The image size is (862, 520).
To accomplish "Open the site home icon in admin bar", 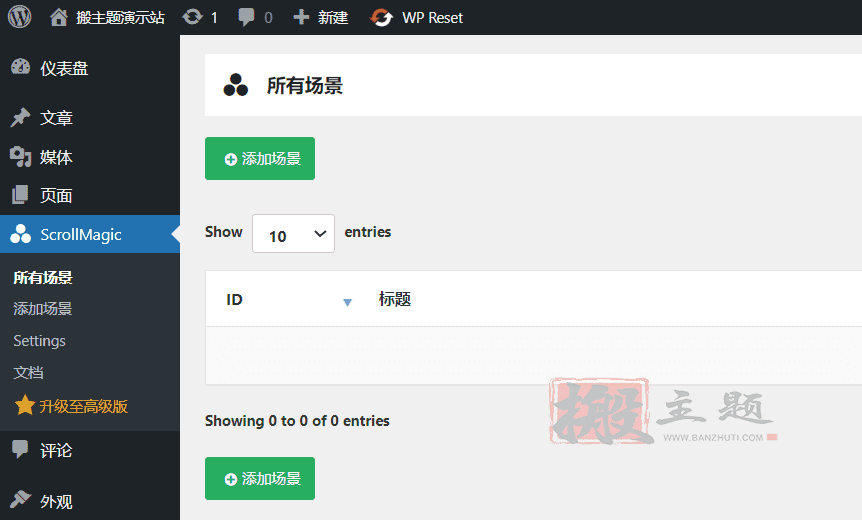I will click(x=58, y=18).
